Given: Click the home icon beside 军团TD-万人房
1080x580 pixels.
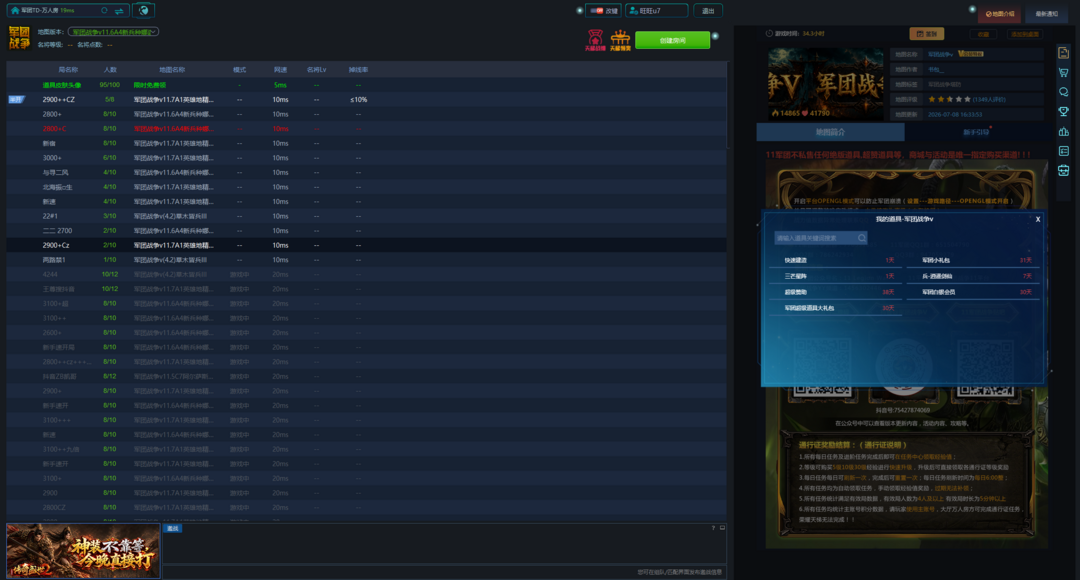Looking at the screenshot, I should [x=14, y=10].
